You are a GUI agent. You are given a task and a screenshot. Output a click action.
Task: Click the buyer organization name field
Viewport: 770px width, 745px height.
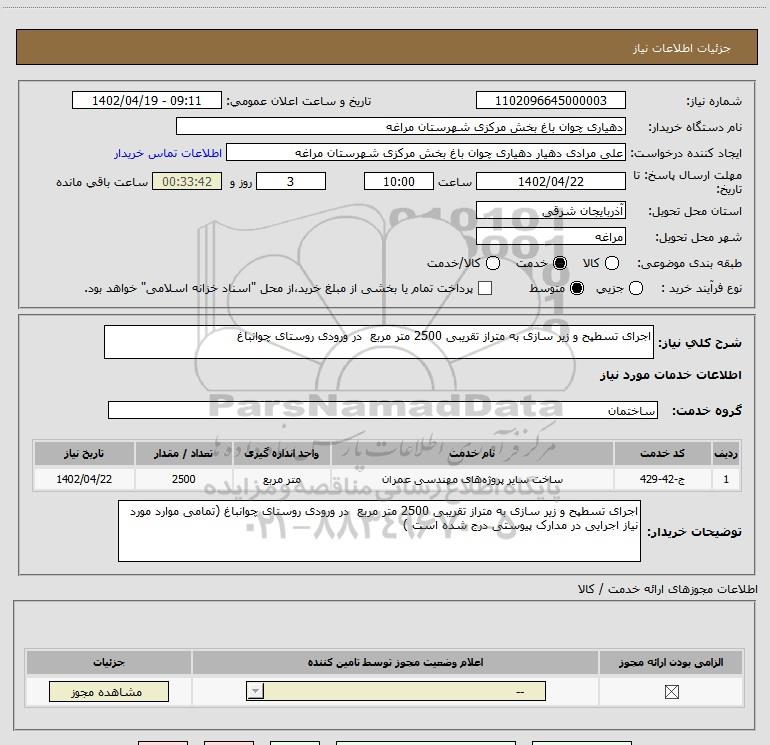[401, 127]
